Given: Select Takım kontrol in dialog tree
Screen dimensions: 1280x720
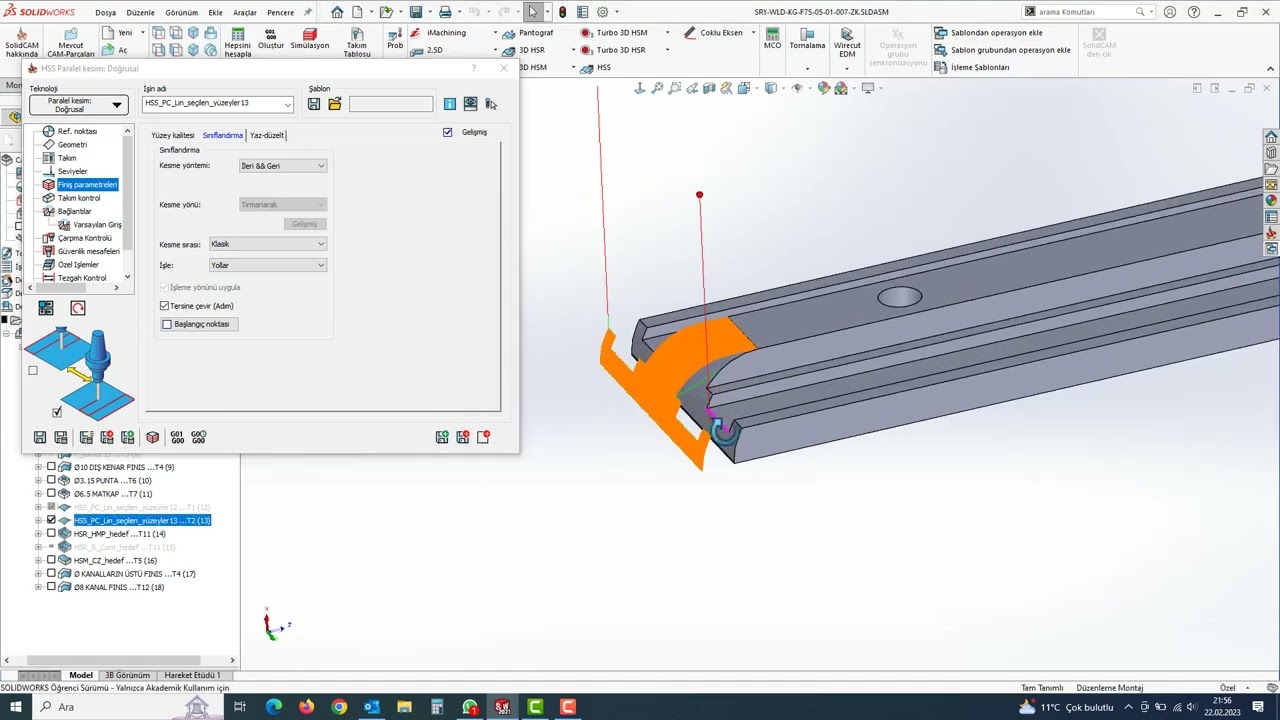Looking at the screenshot, I should tap(79, 198).
